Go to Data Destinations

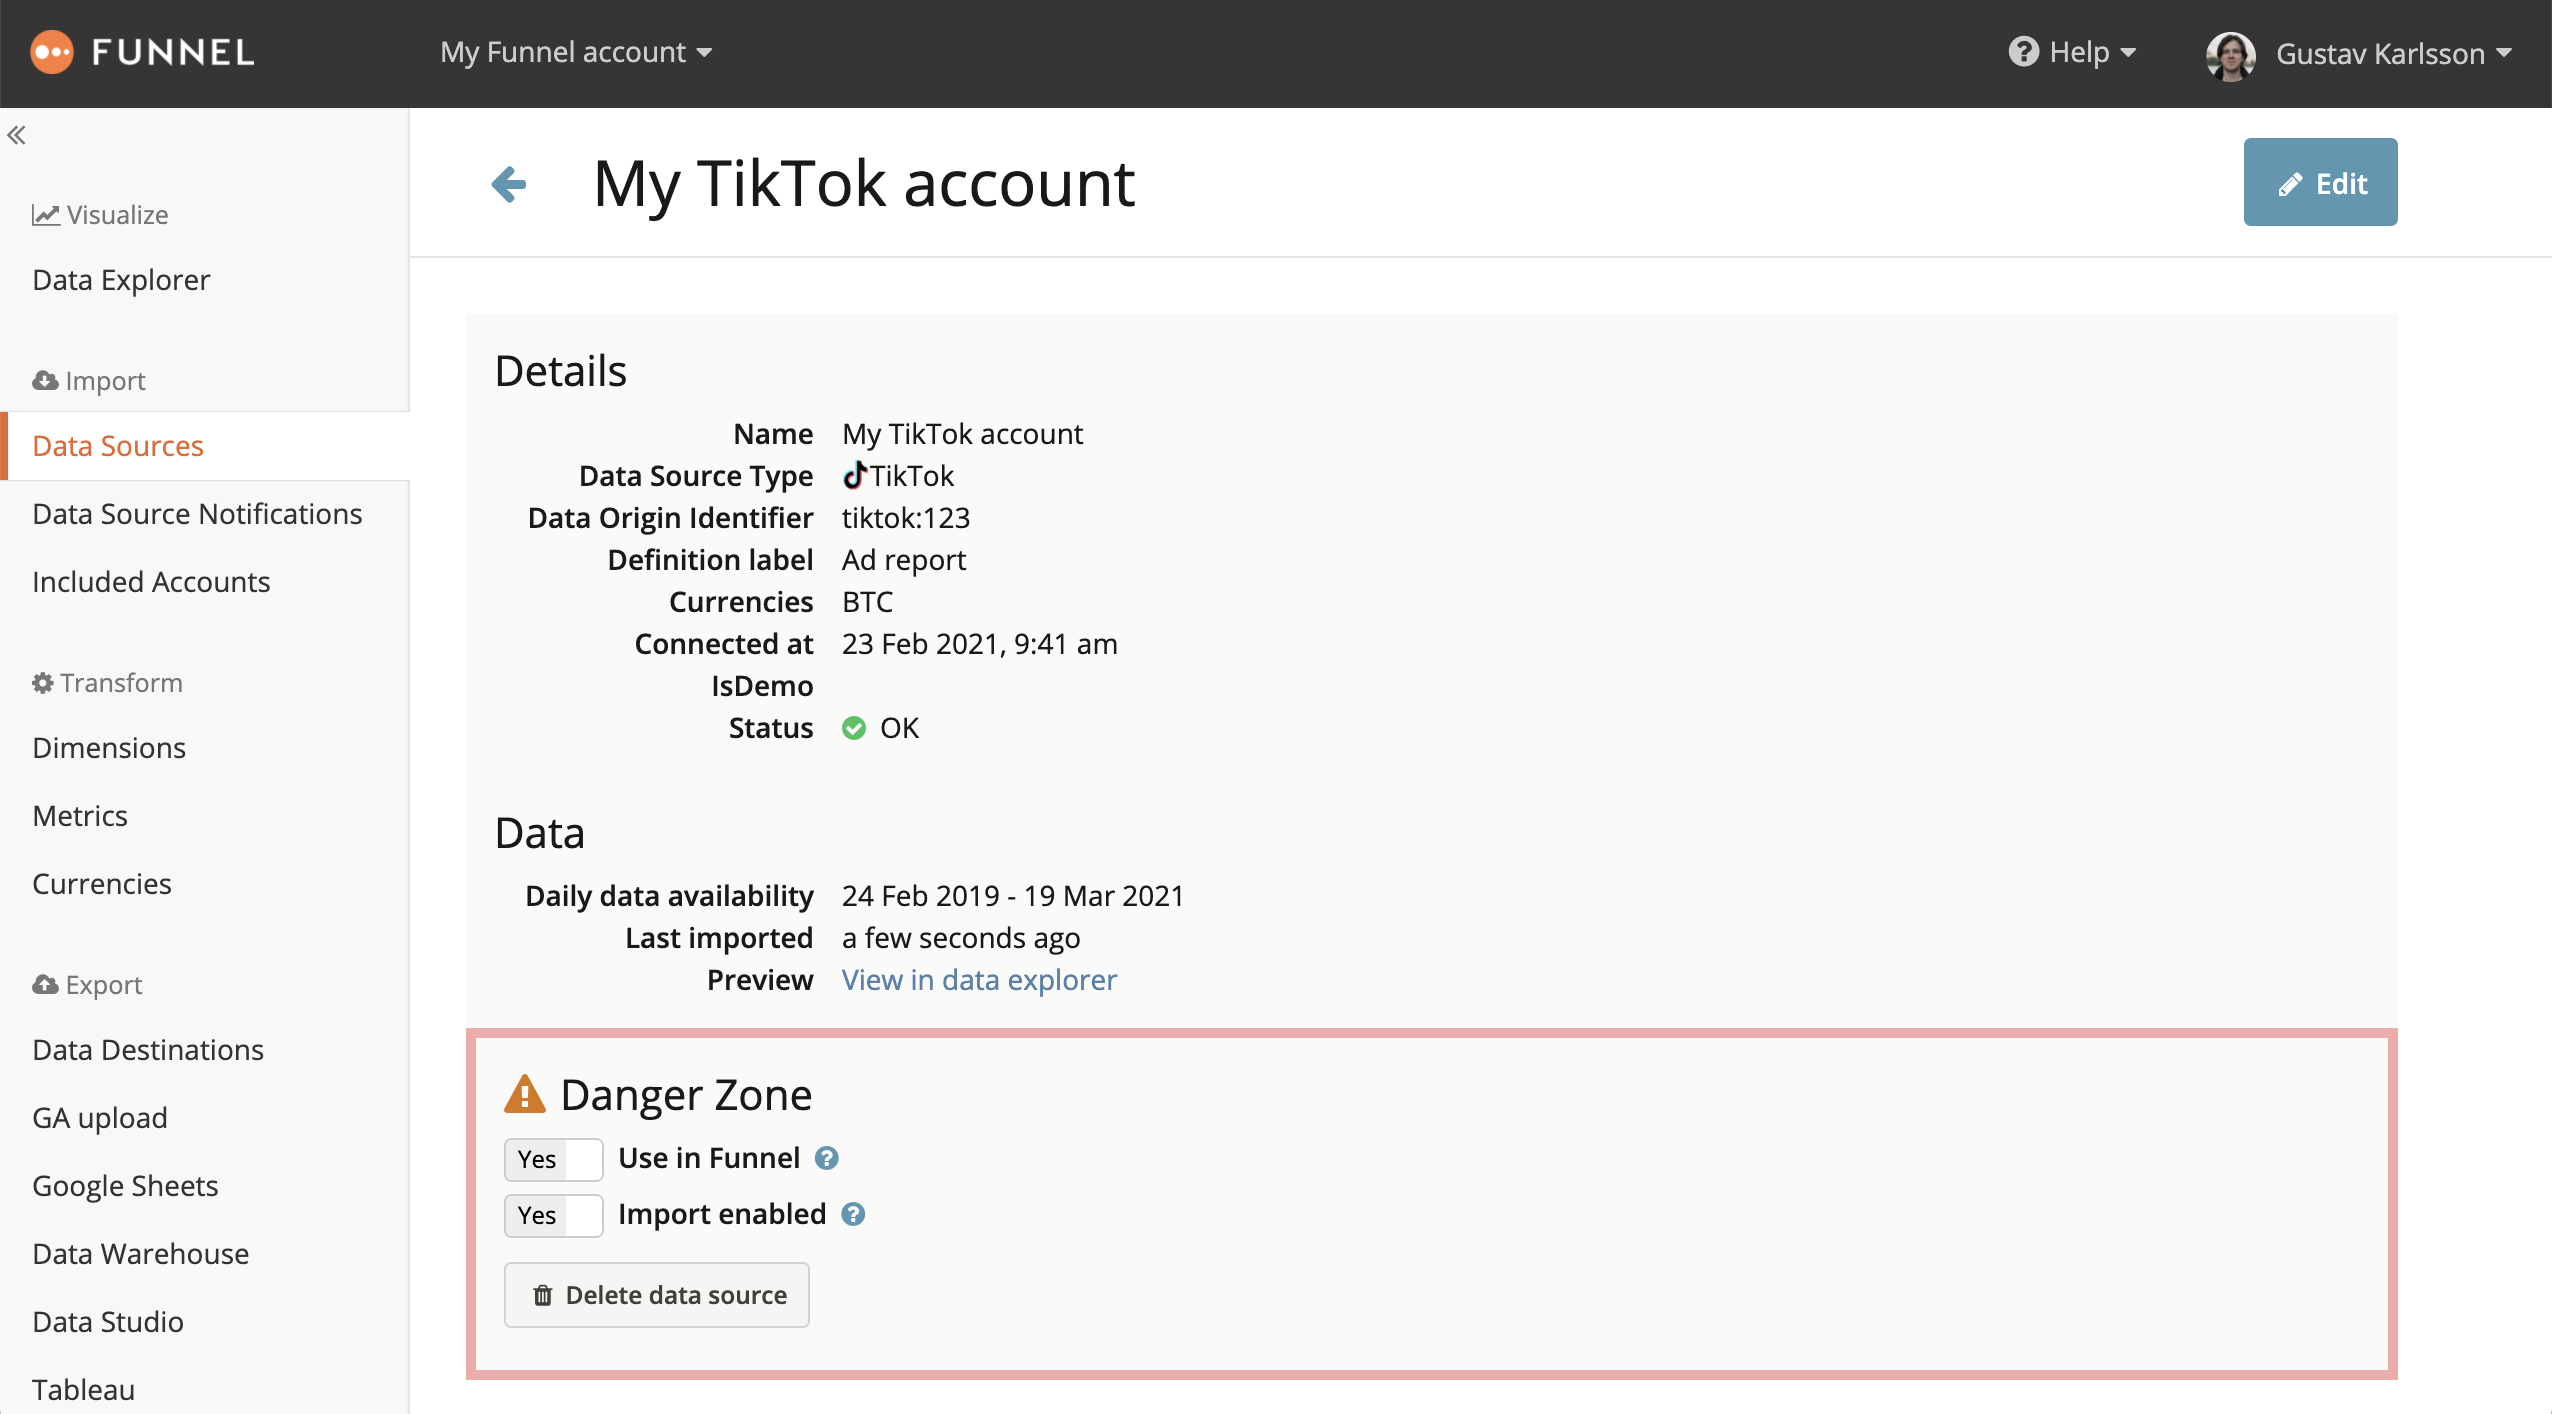(148, 1050)
